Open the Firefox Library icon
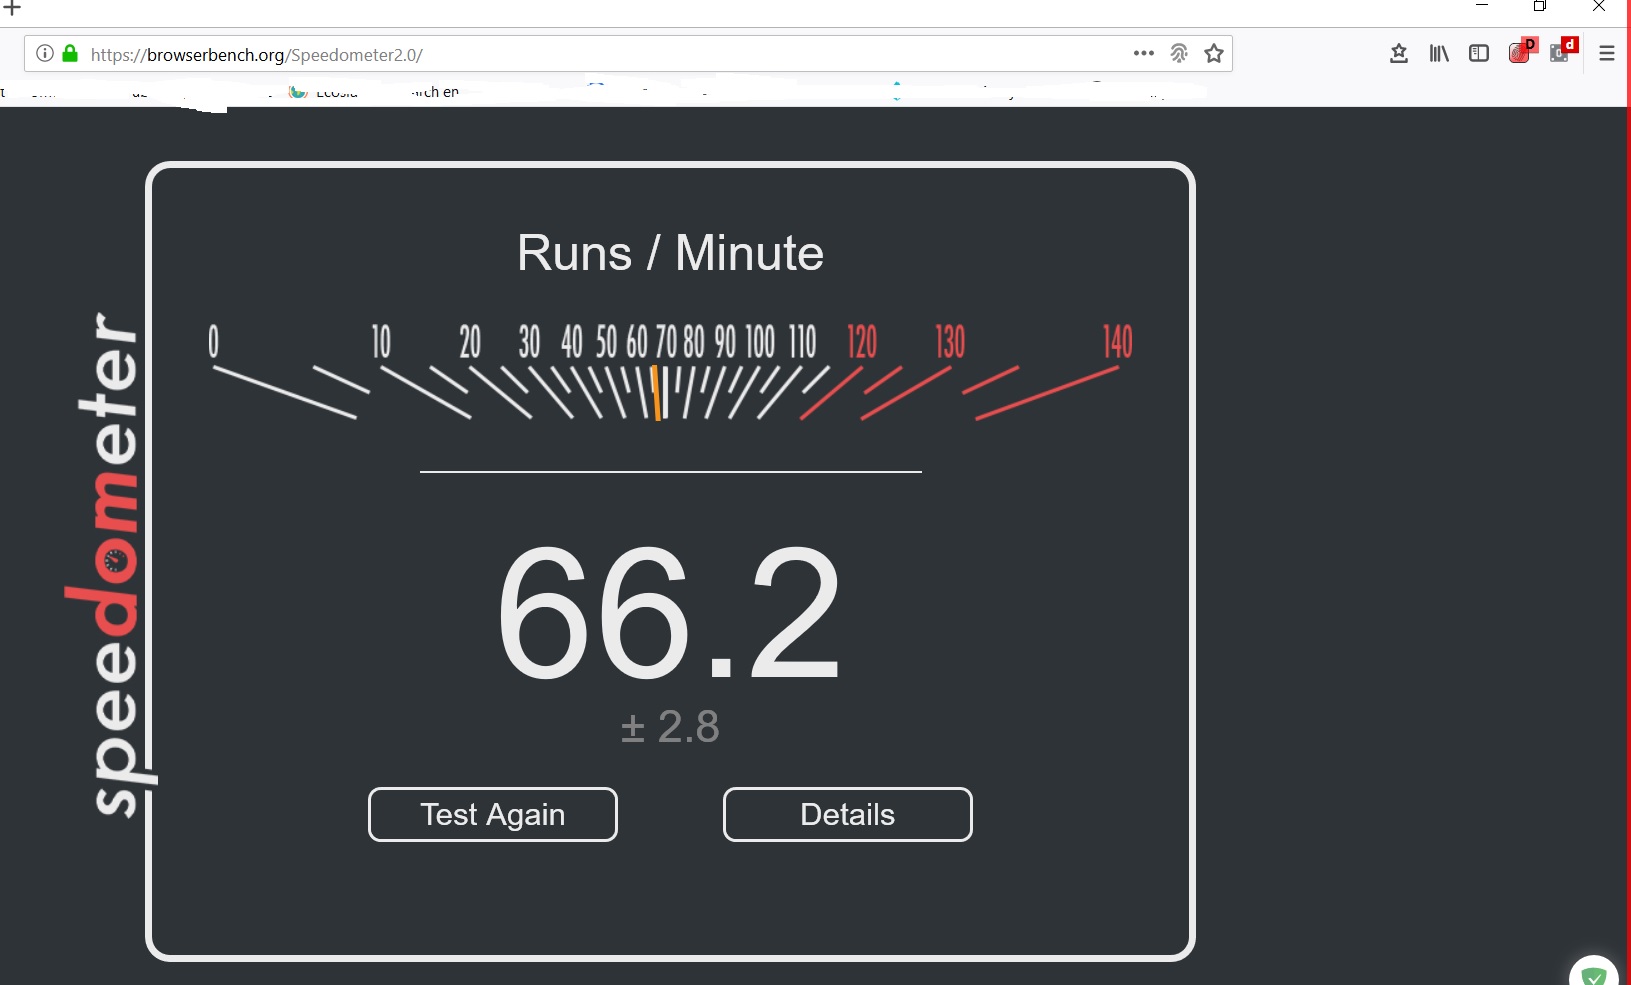1631x985 pixels. tap(1439, 53)
